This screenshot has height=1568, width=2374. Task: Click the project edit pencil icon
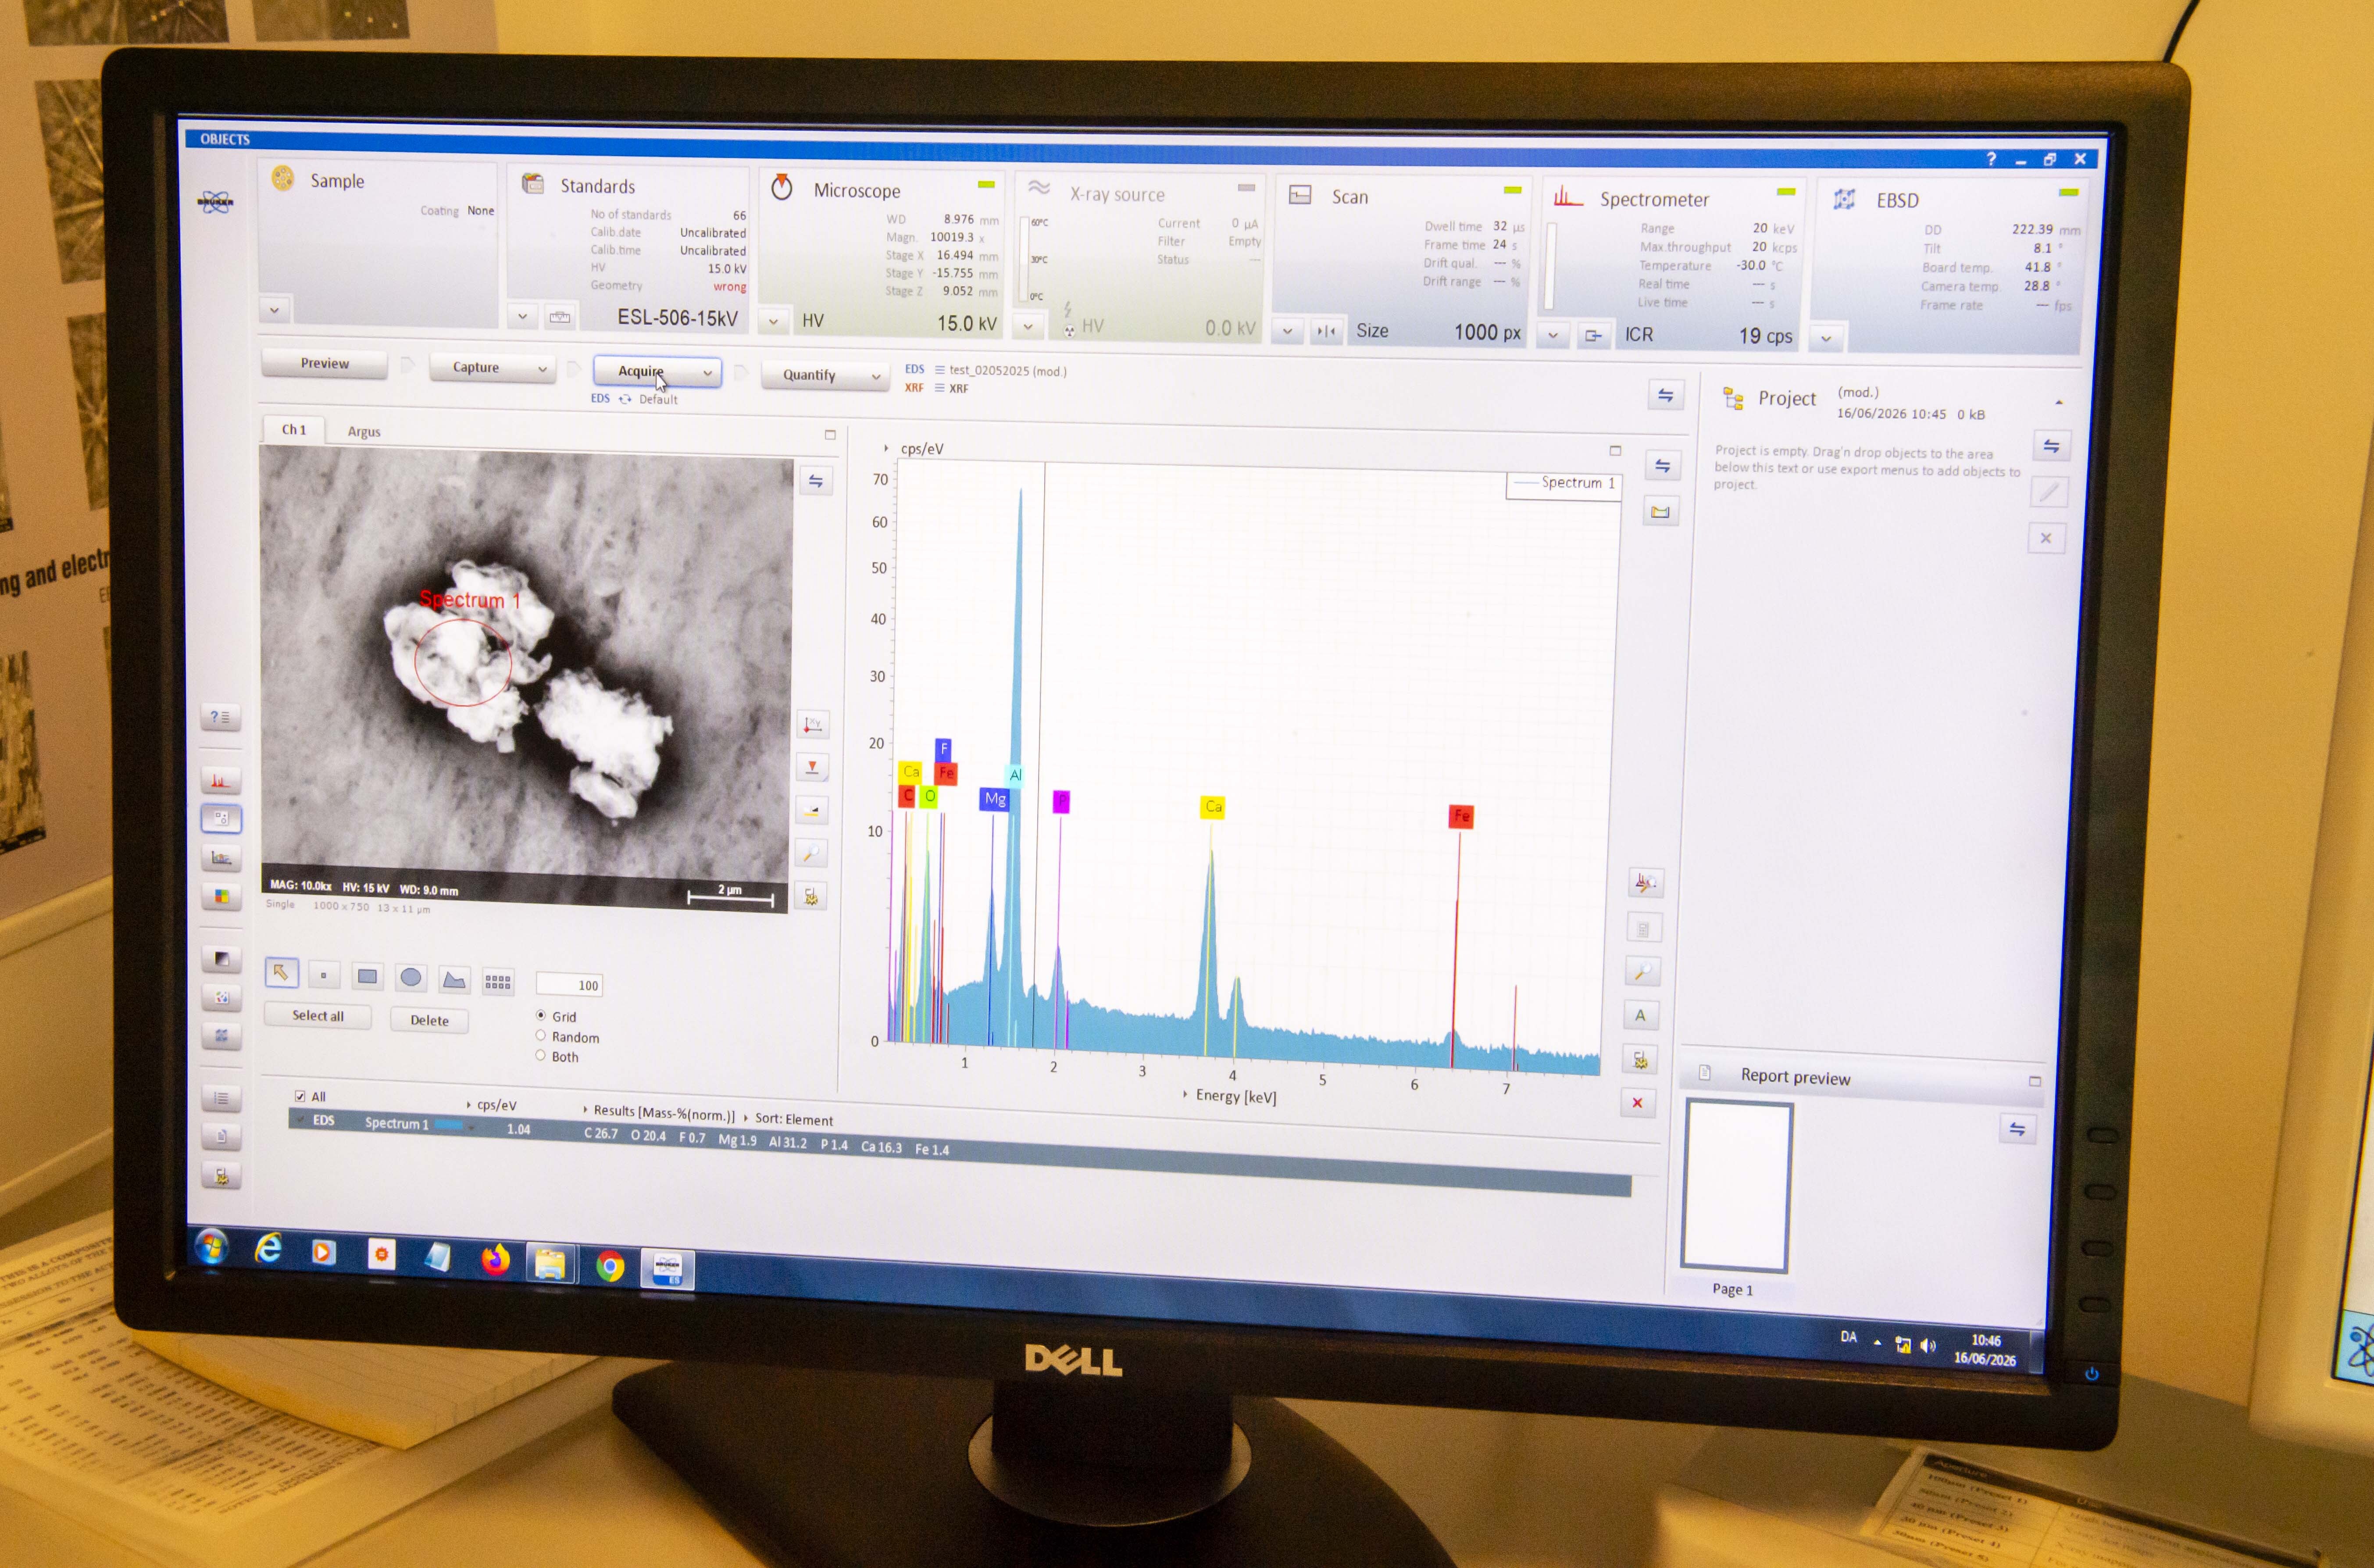point(2049,492)
